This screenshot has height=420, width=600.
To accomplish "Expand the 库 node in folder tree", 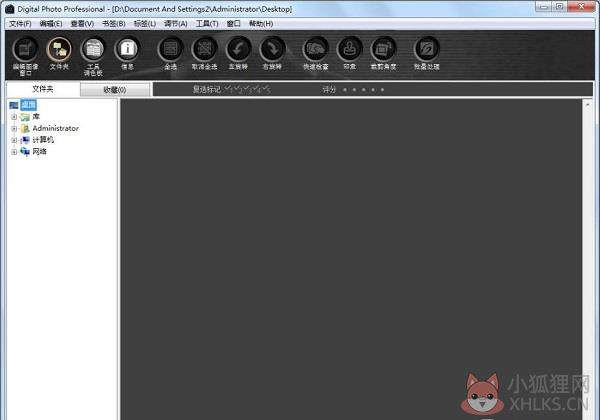I will point(14,117).
